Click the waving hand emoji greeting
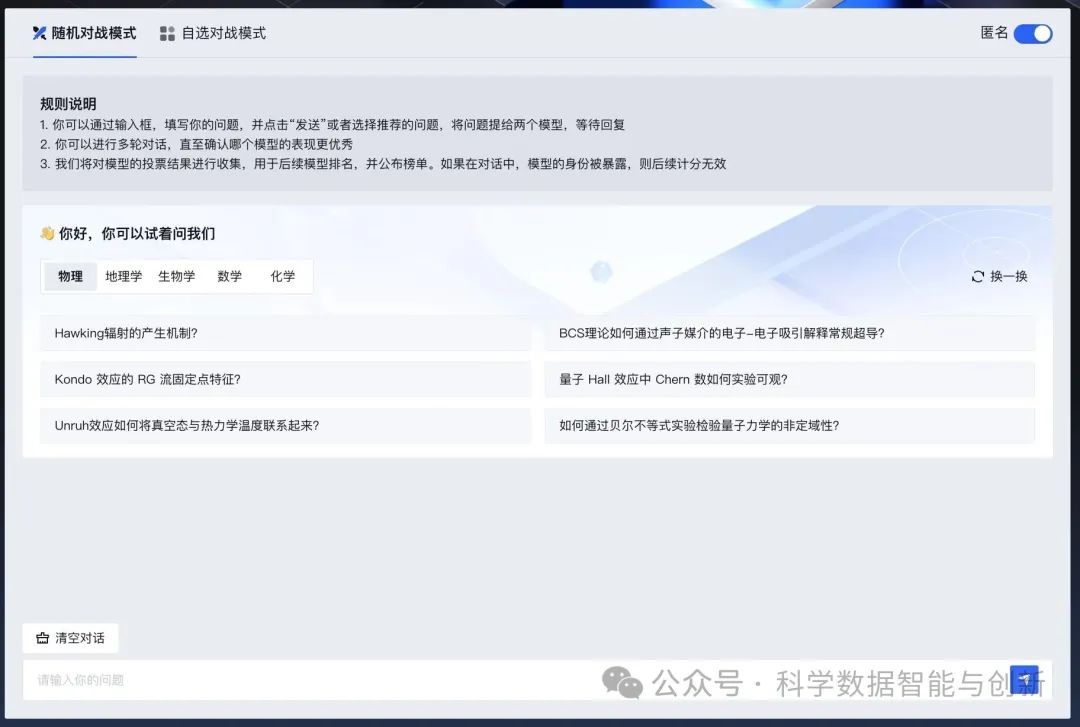Screen dimensions: 1080x727 (x=47, y=234)
